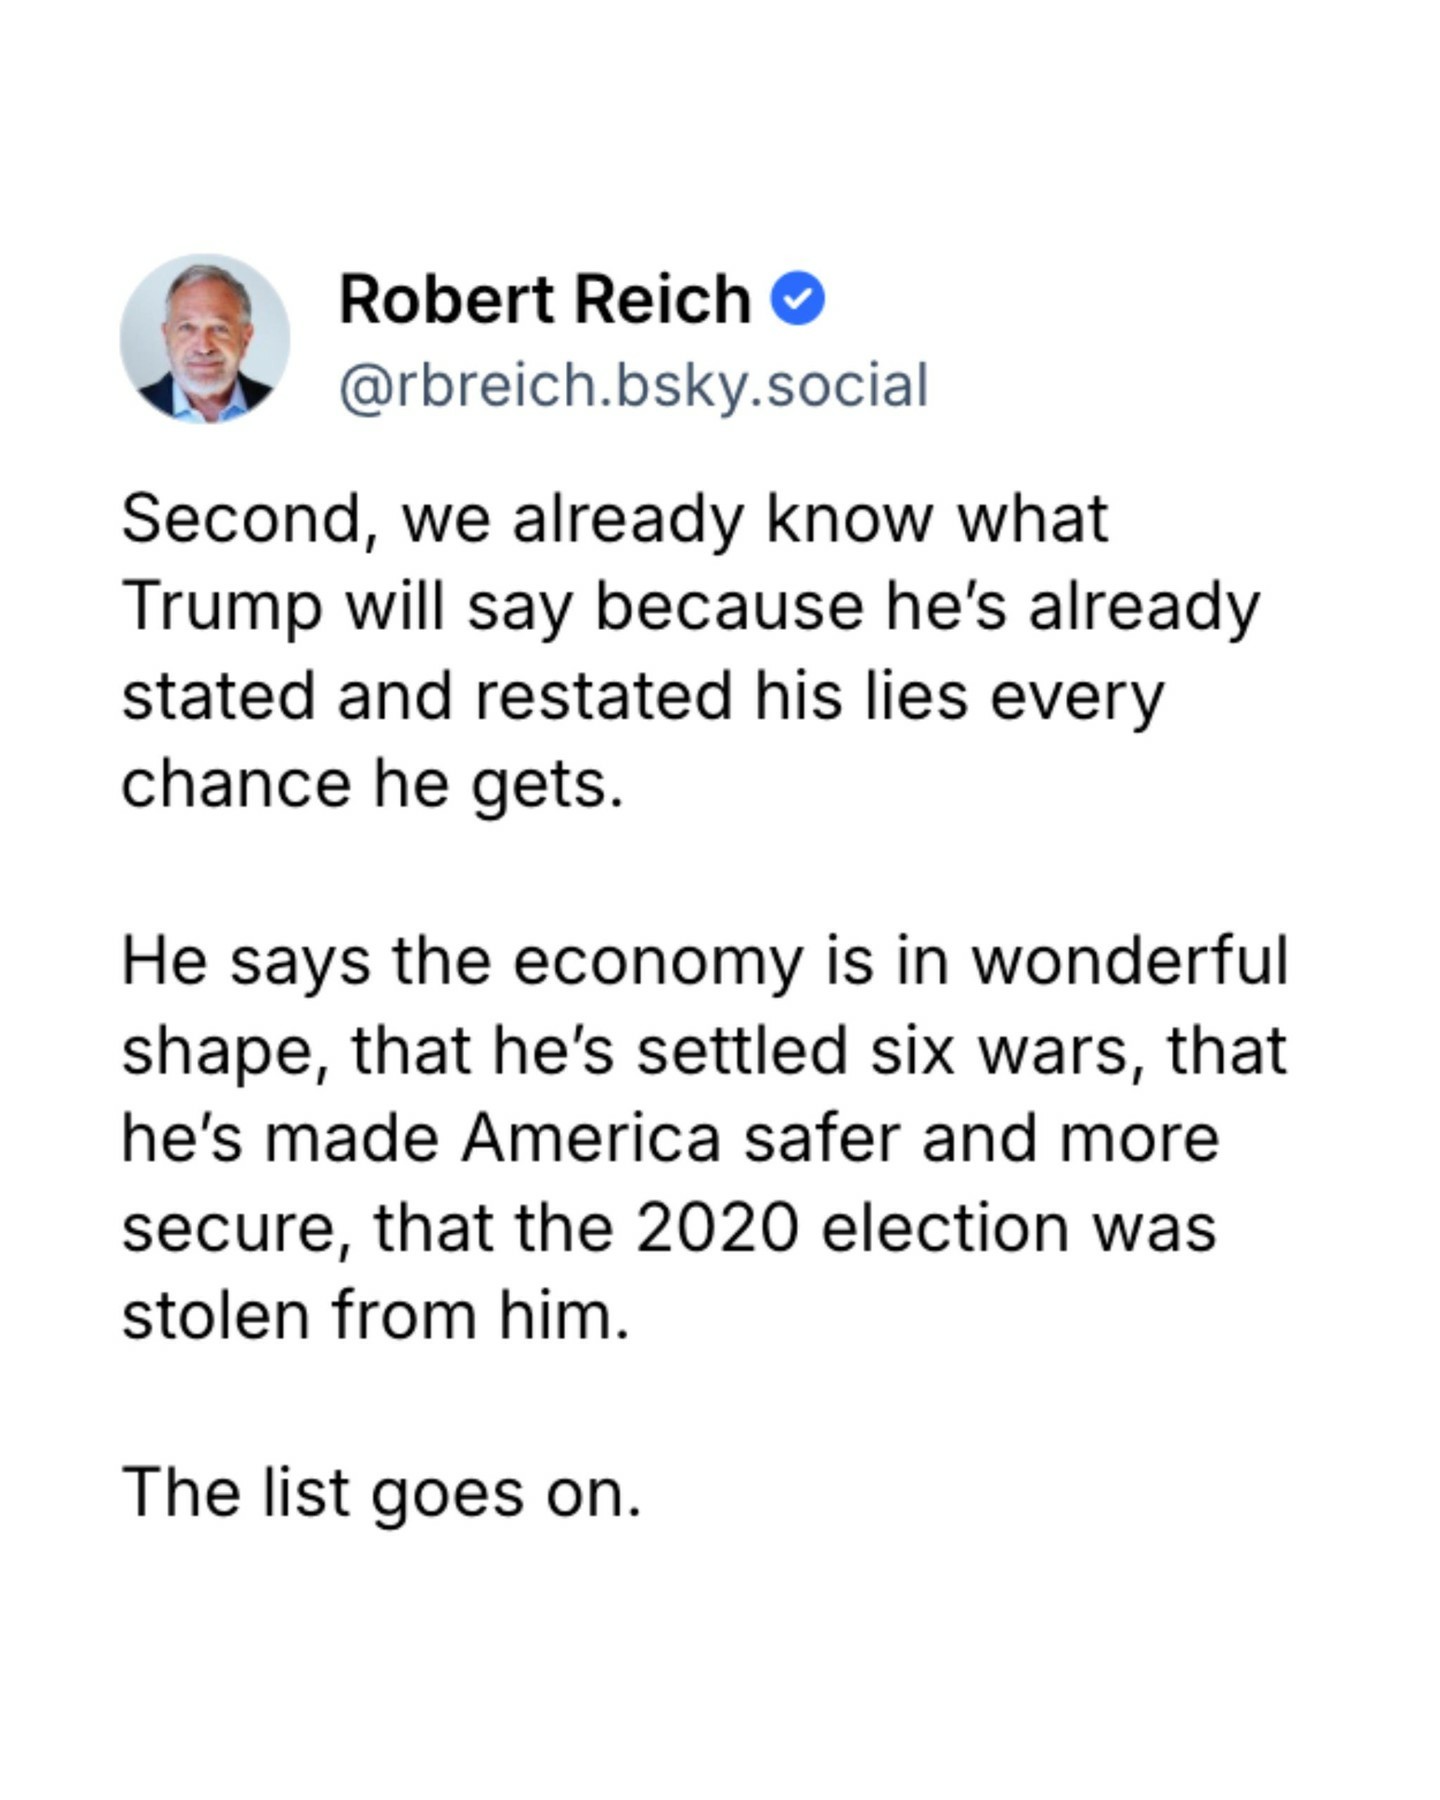
Task: Click the word "America" in the post
Action: point(590,1138)
